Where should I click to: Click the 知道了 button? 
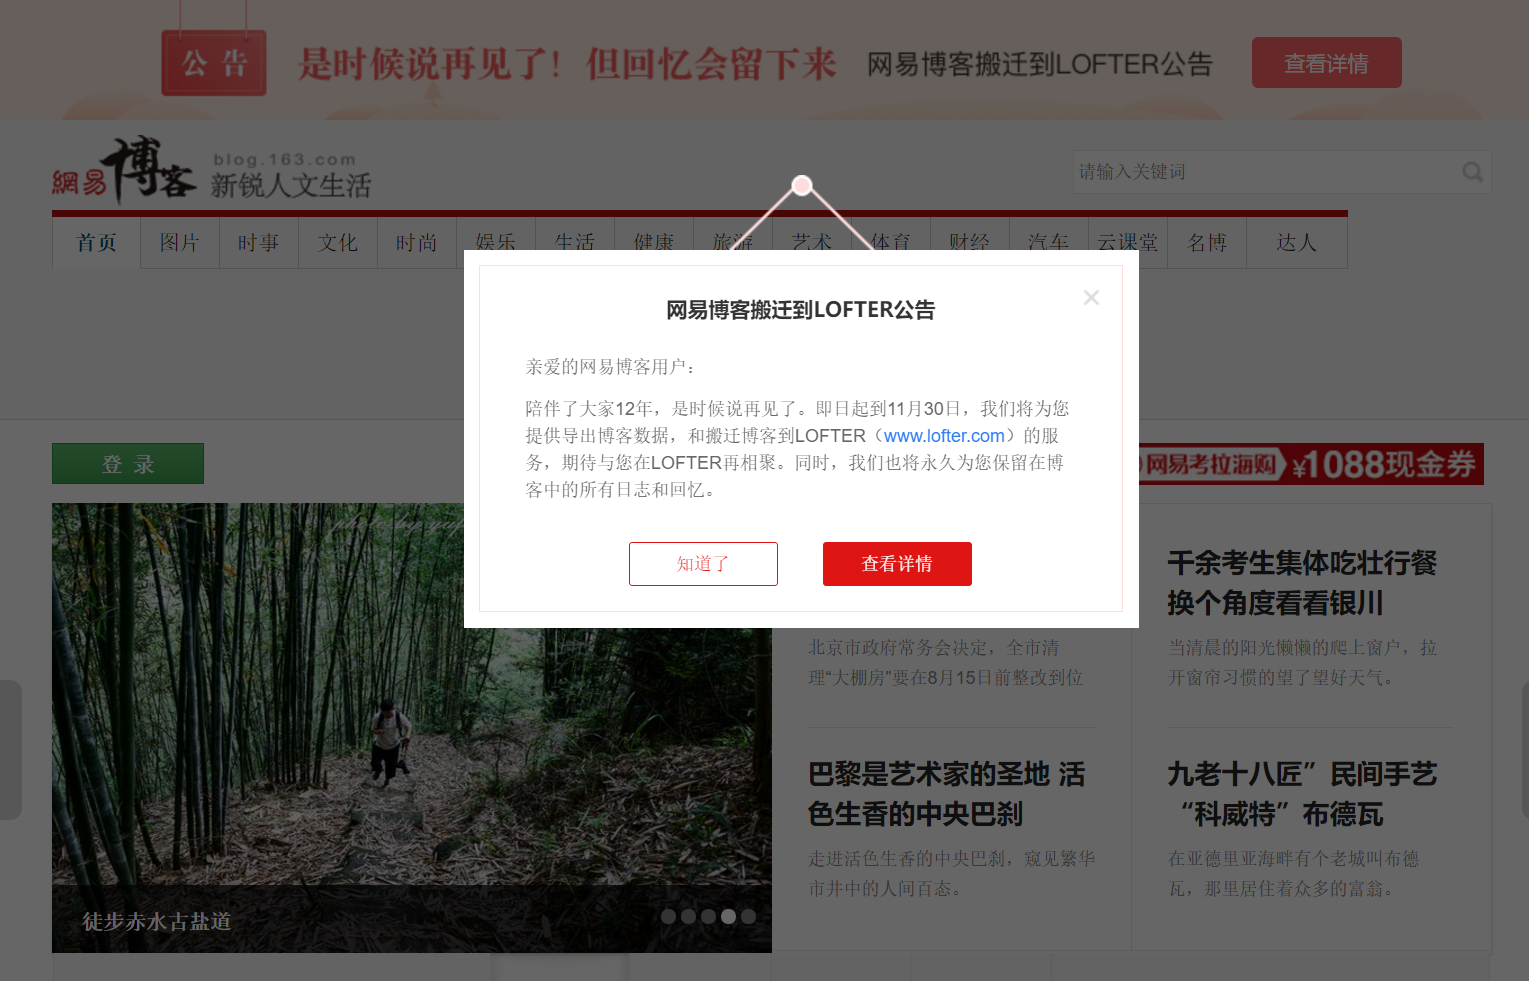click(x=703, y=564)
